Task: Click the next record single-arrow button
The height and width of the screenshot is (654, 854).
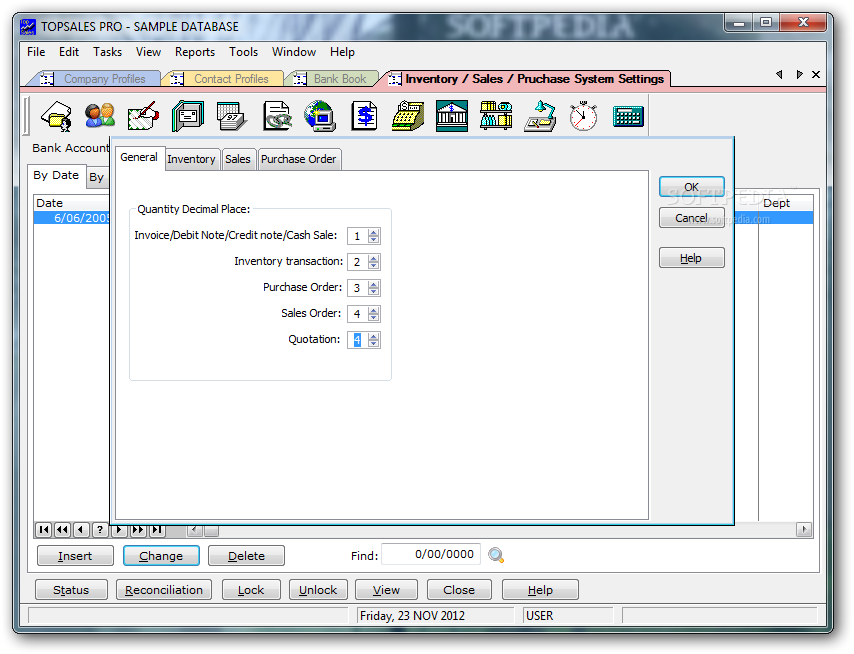Action: [119, 529]
